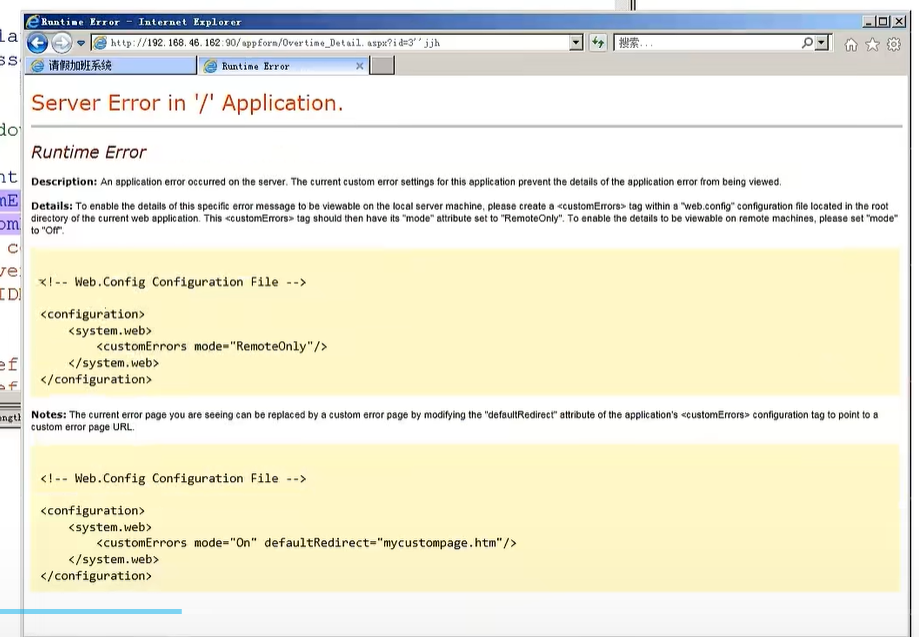Close the Runtime Error tab
This screenshot has width=919, height=637.
pos(360,66)
